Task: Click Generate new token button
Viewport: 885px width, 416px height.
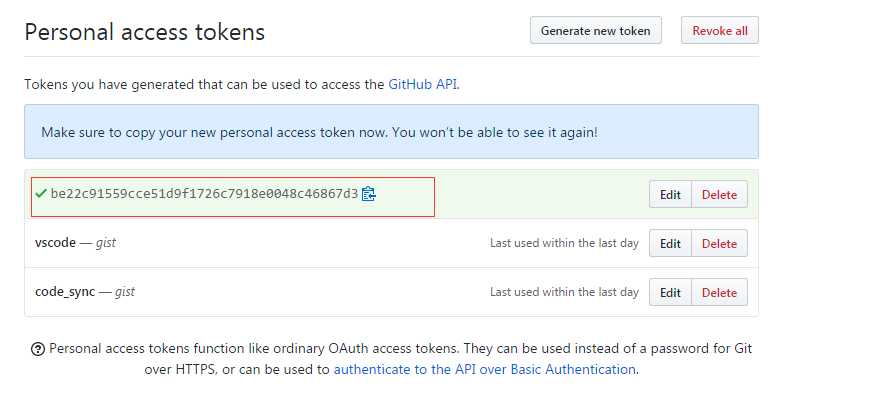Action: pyautogui.click(x=595, y=30)
